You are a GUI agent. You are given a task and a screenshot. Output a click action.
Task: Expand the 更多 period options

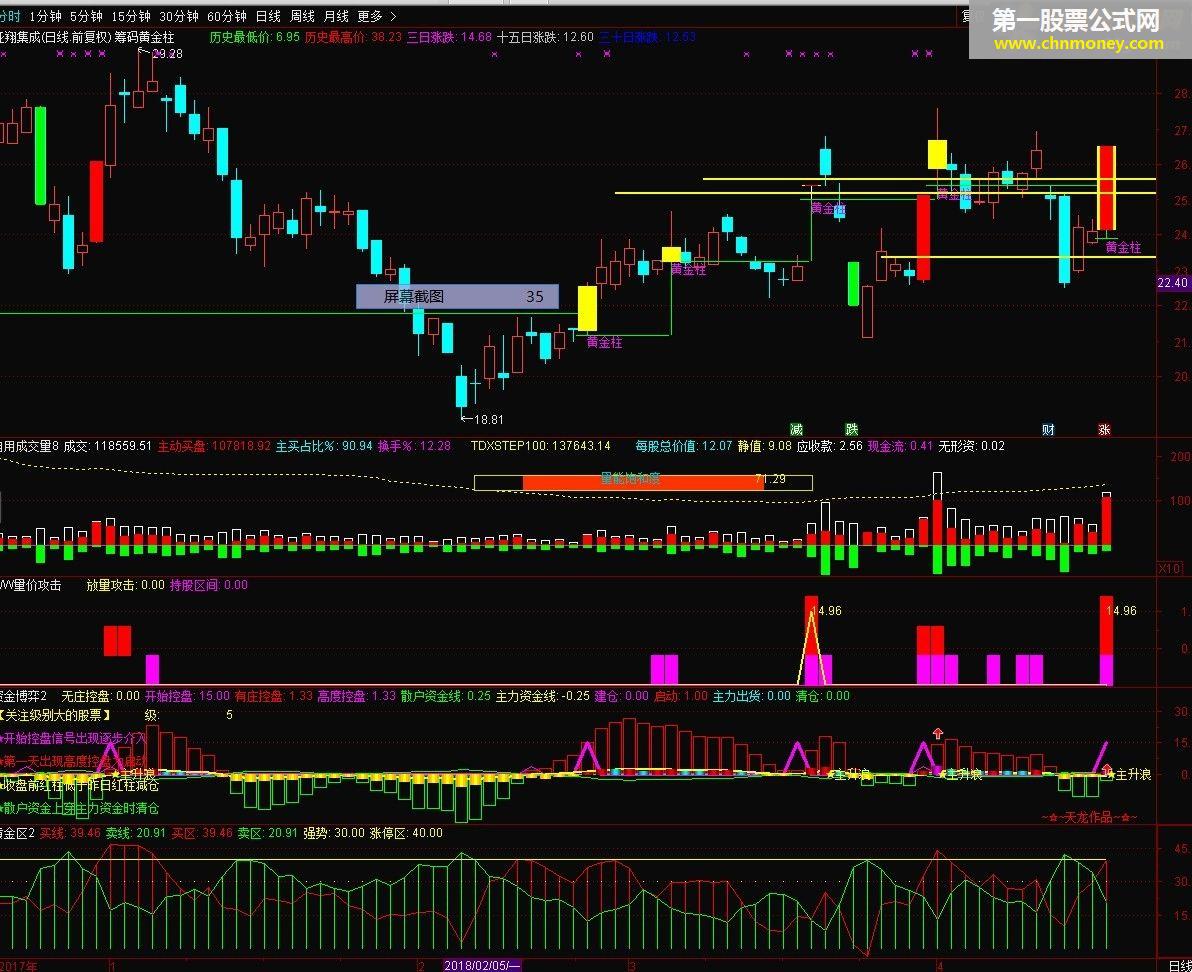pyautogui.click(x=377, y=16)
